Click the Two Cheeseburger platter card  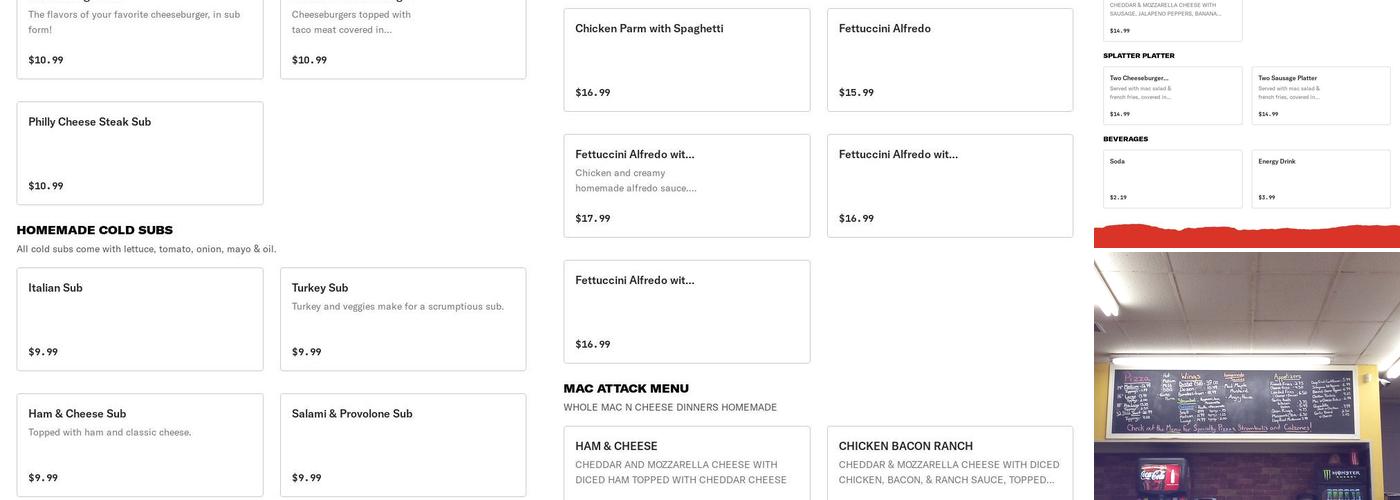coord(1173,96)
